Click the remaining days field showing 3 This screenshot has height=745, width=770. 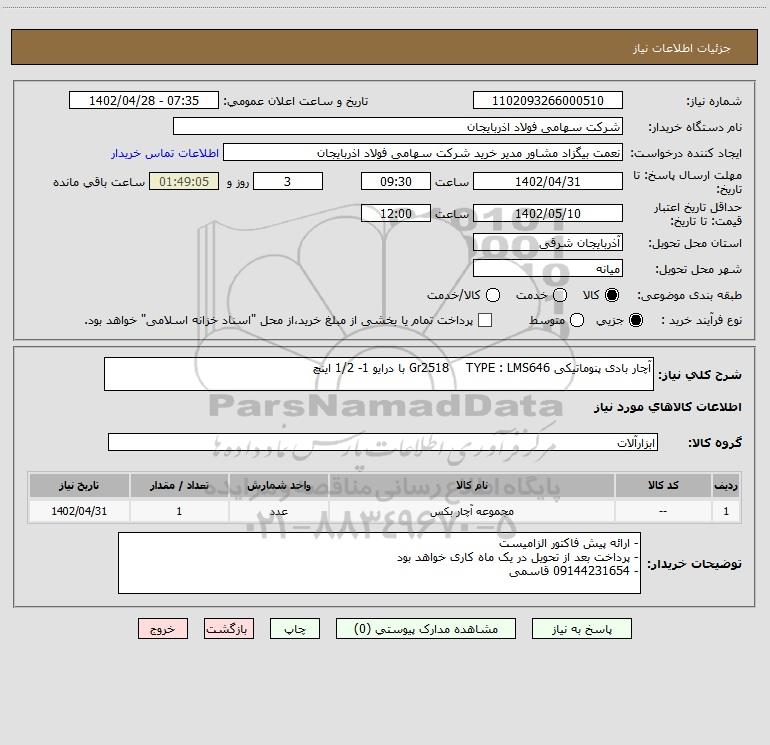point(288,181)
